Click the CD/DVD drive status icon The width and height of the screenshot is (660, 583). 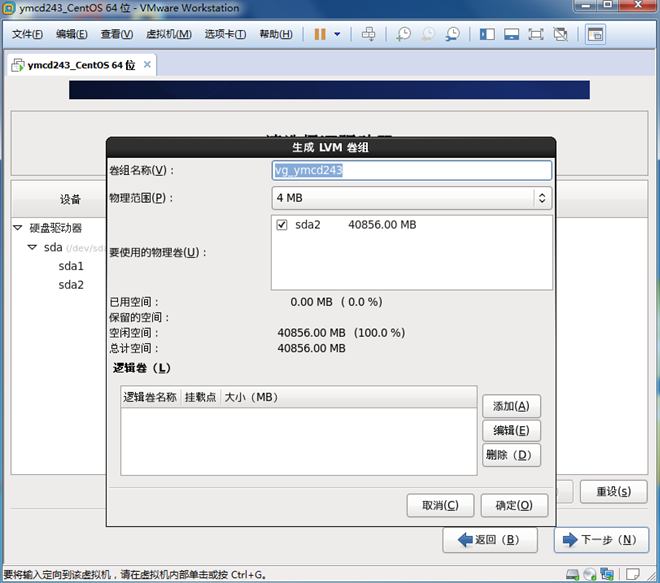point(590,574)
